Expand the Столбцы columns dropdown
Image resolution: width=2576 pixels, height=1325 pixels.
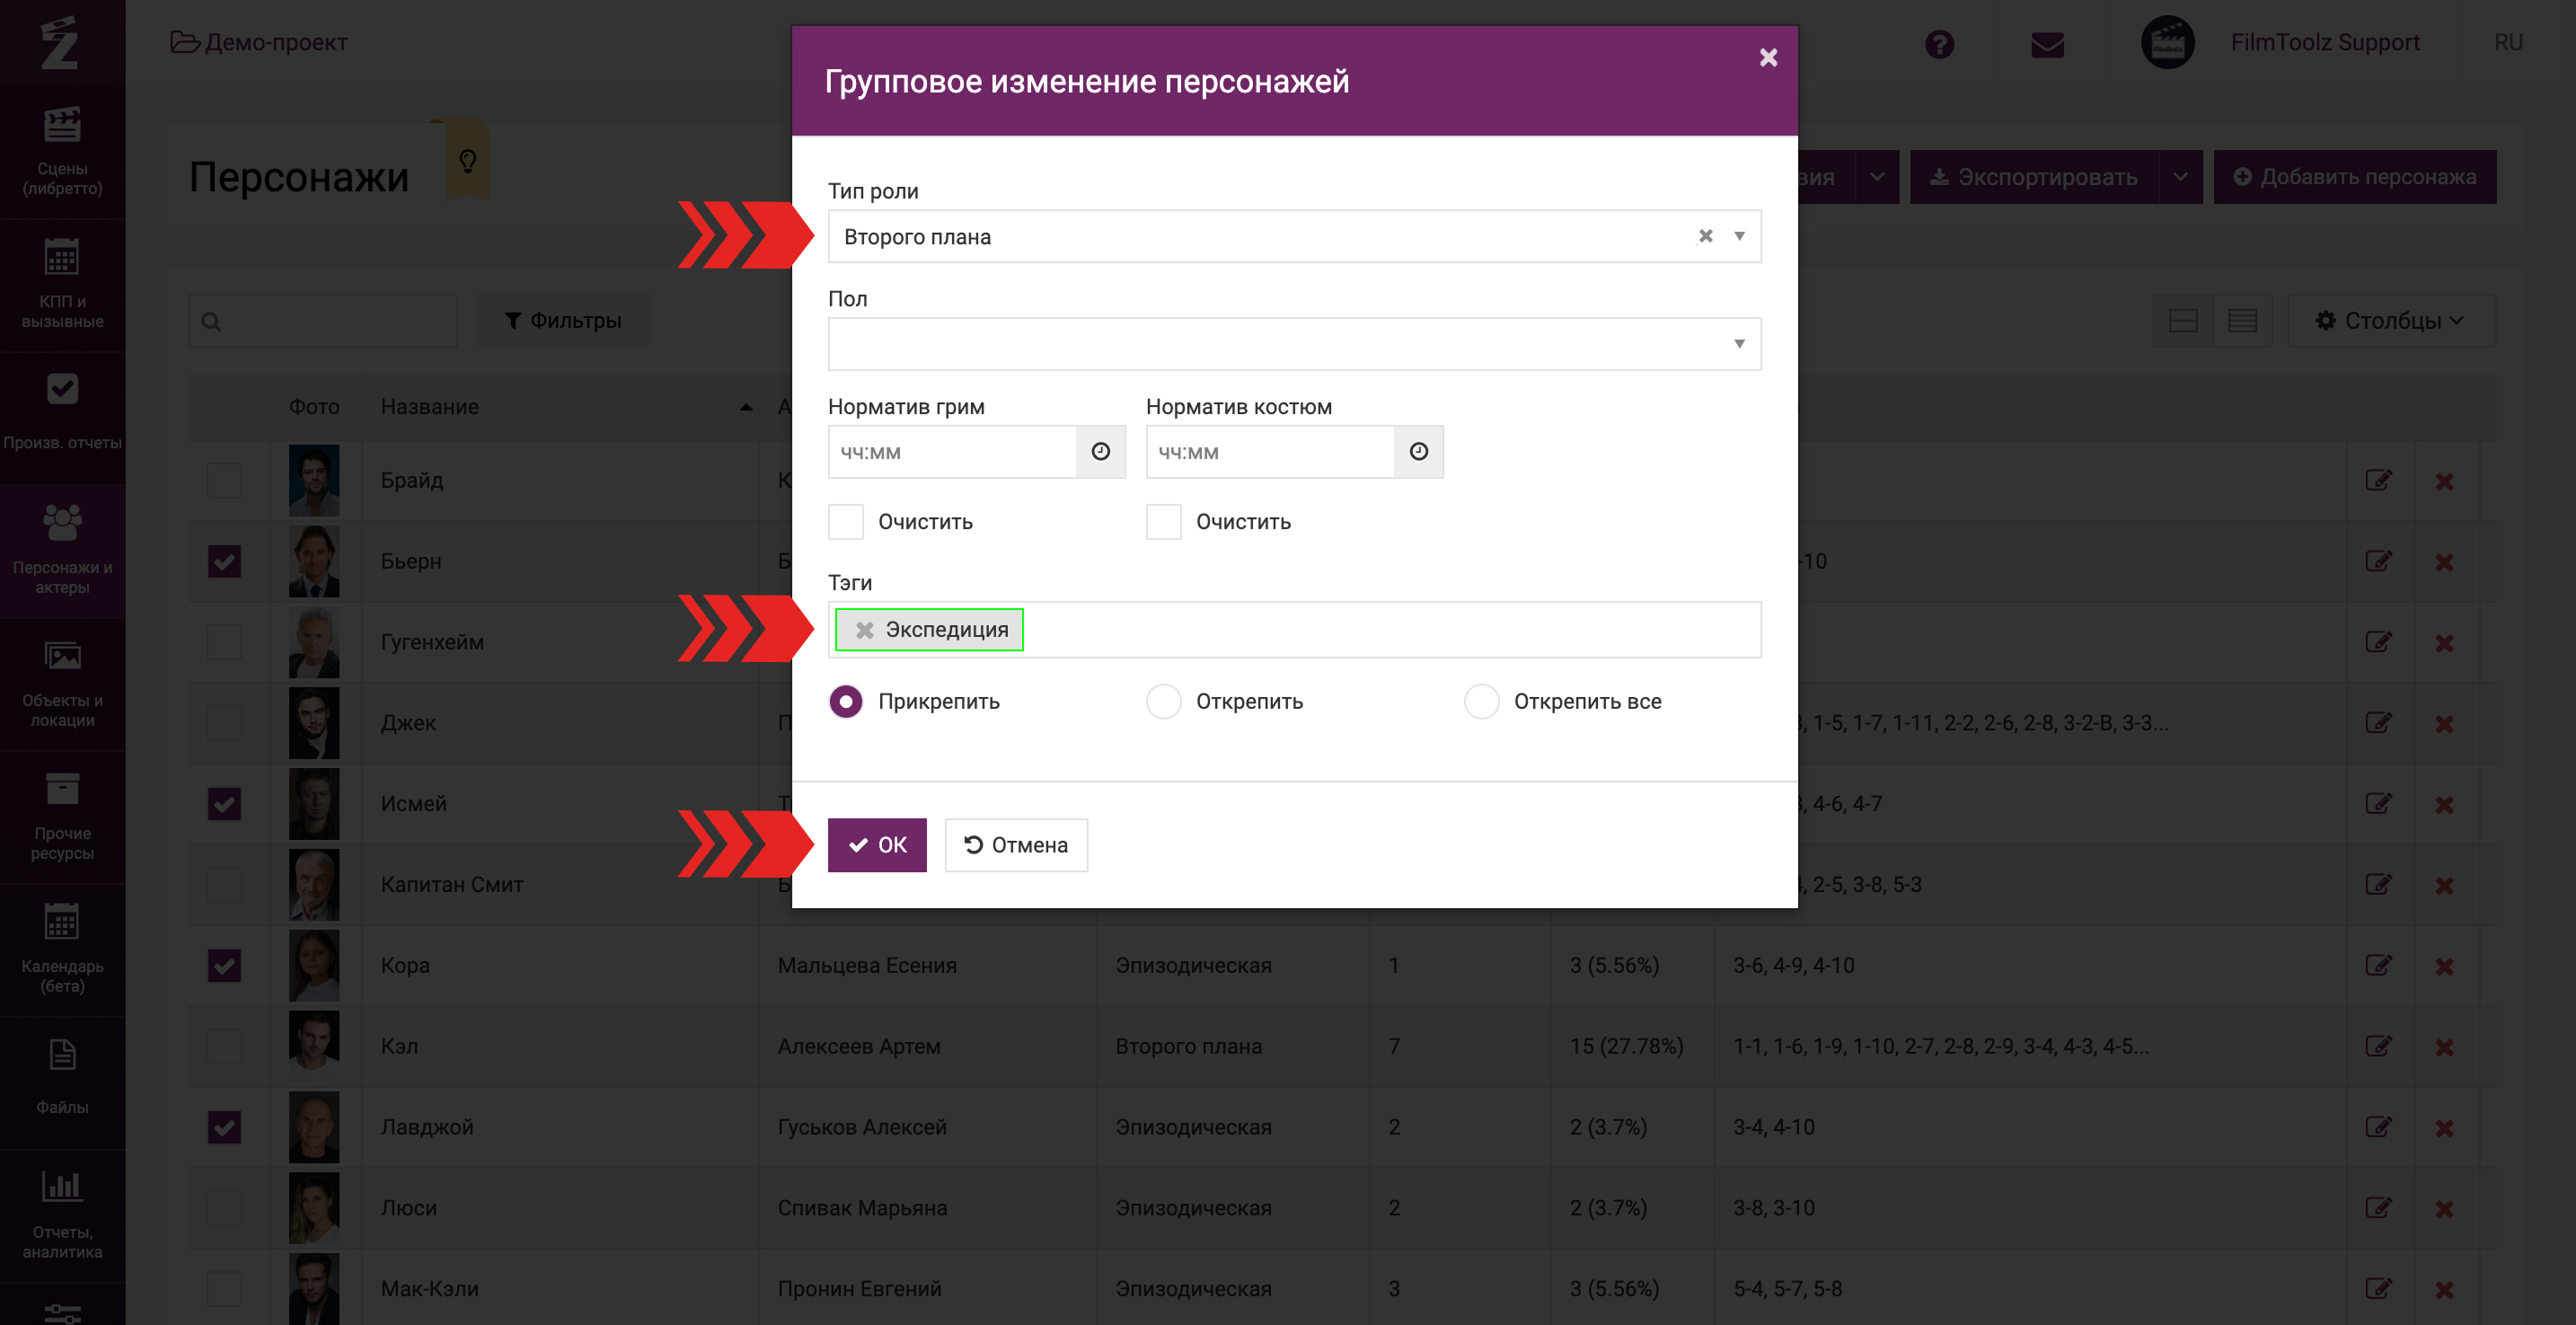click(2390, 321)
